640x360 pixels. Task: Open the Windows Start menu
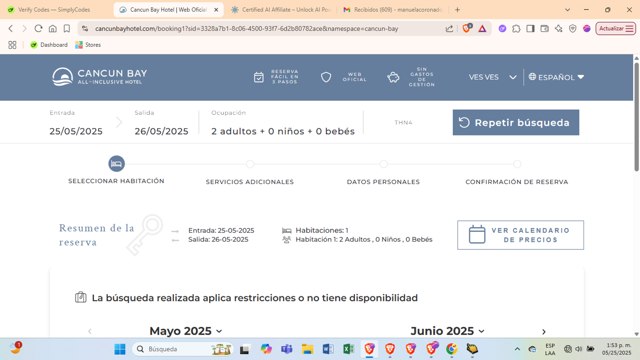(x=120, y=349)
